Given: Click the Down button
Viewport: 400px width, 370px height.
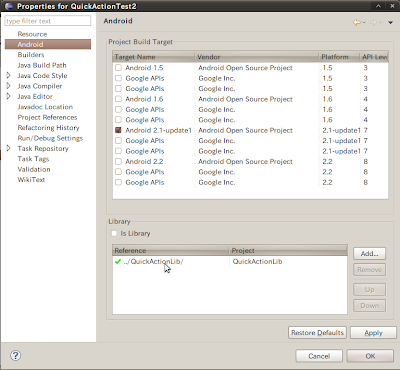Looking at the screenshot, I should (369, 305).
